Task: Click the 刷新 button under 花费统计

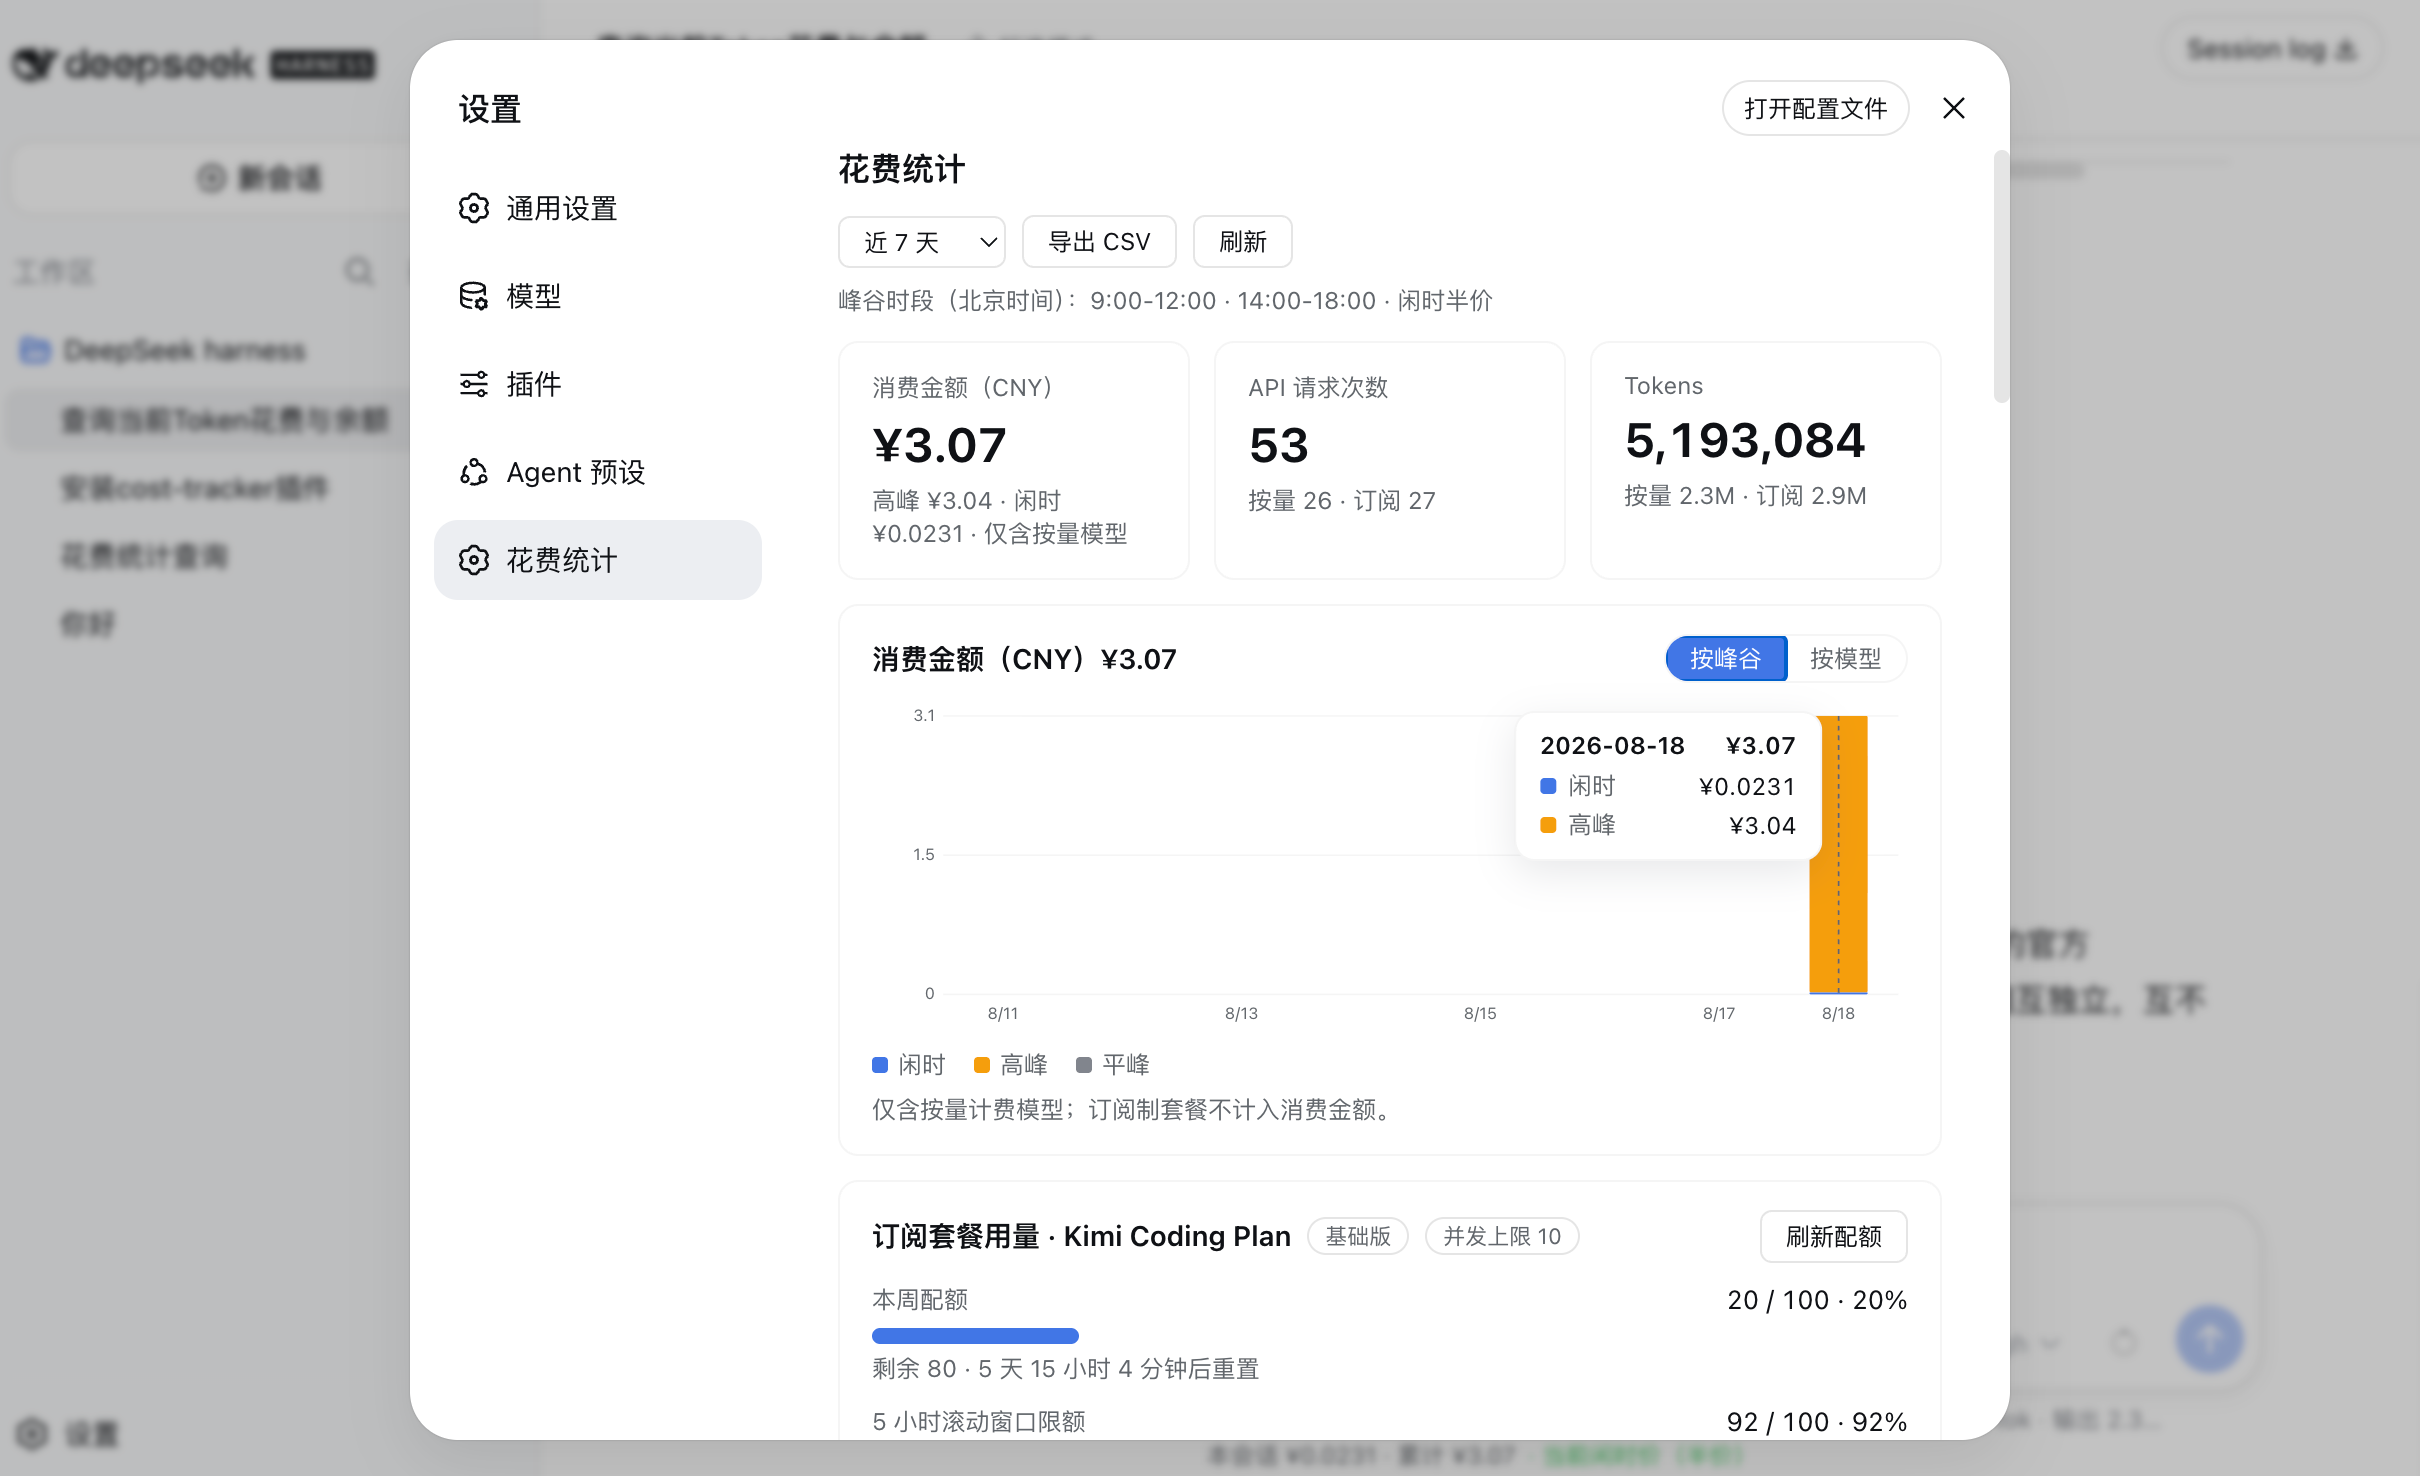Action: 1242,242
